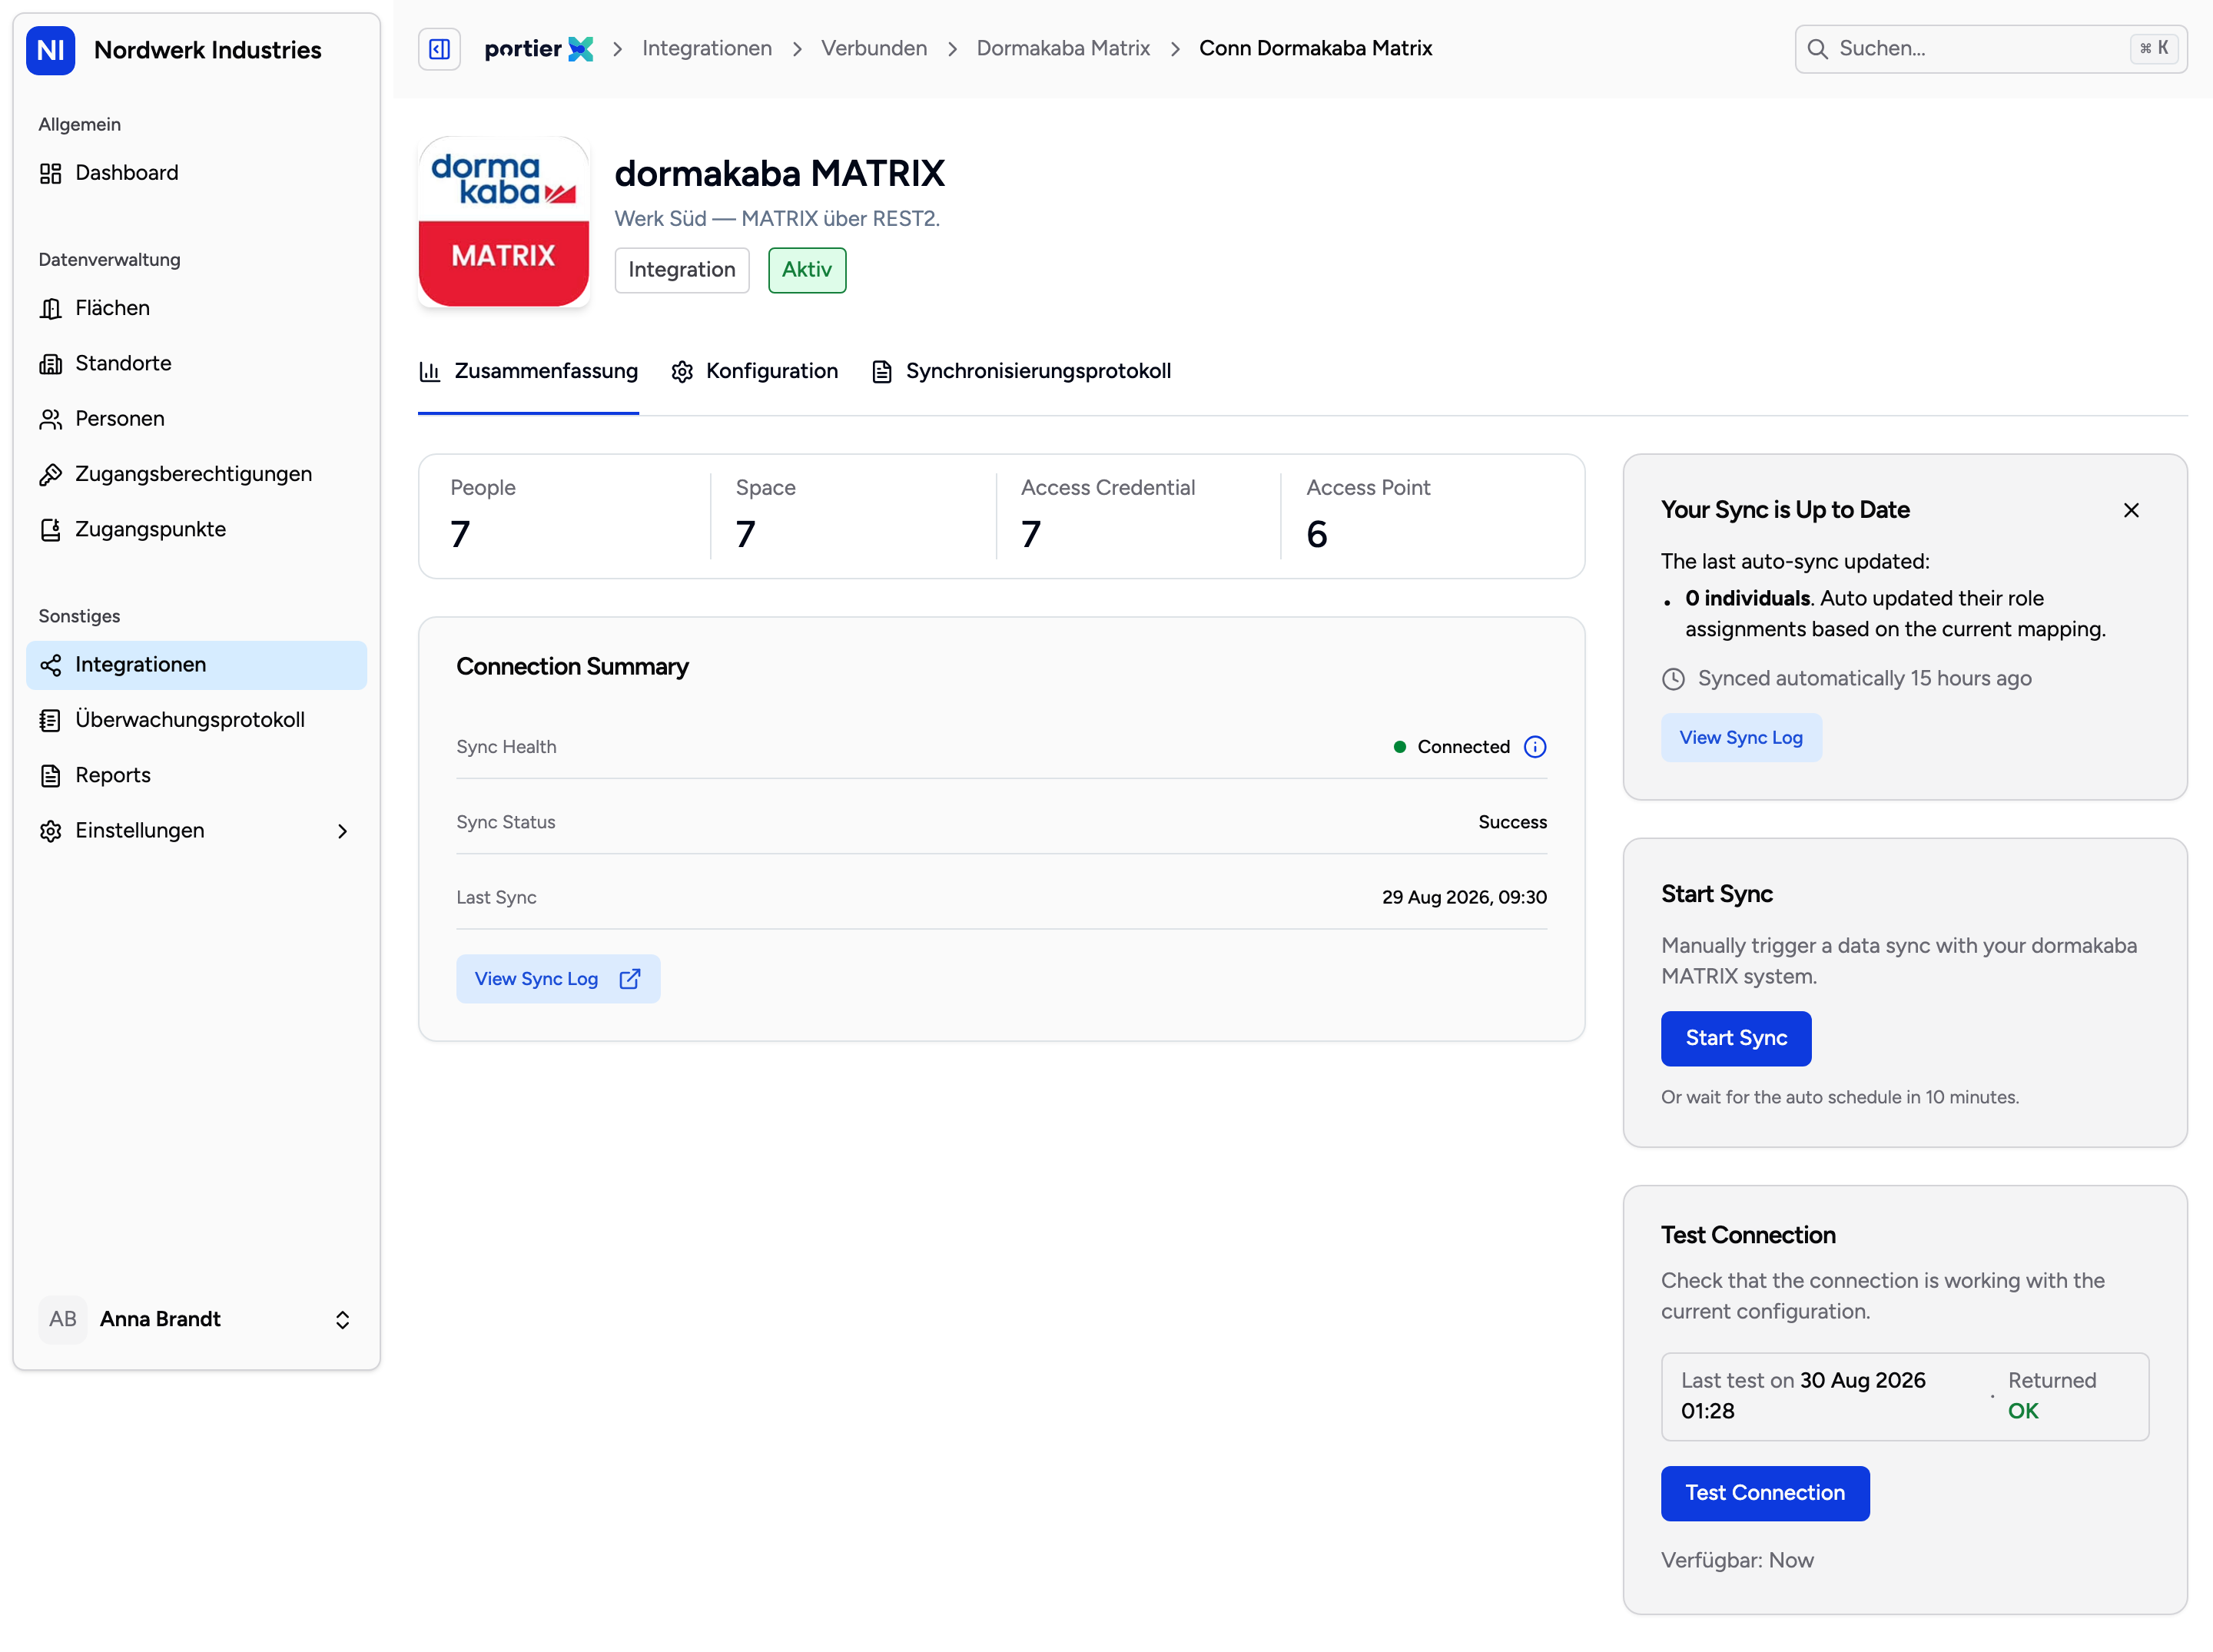The width and height of the screenshot is (2213, 1652).
Task: Click the Space count card
Action: pos(852,516)
